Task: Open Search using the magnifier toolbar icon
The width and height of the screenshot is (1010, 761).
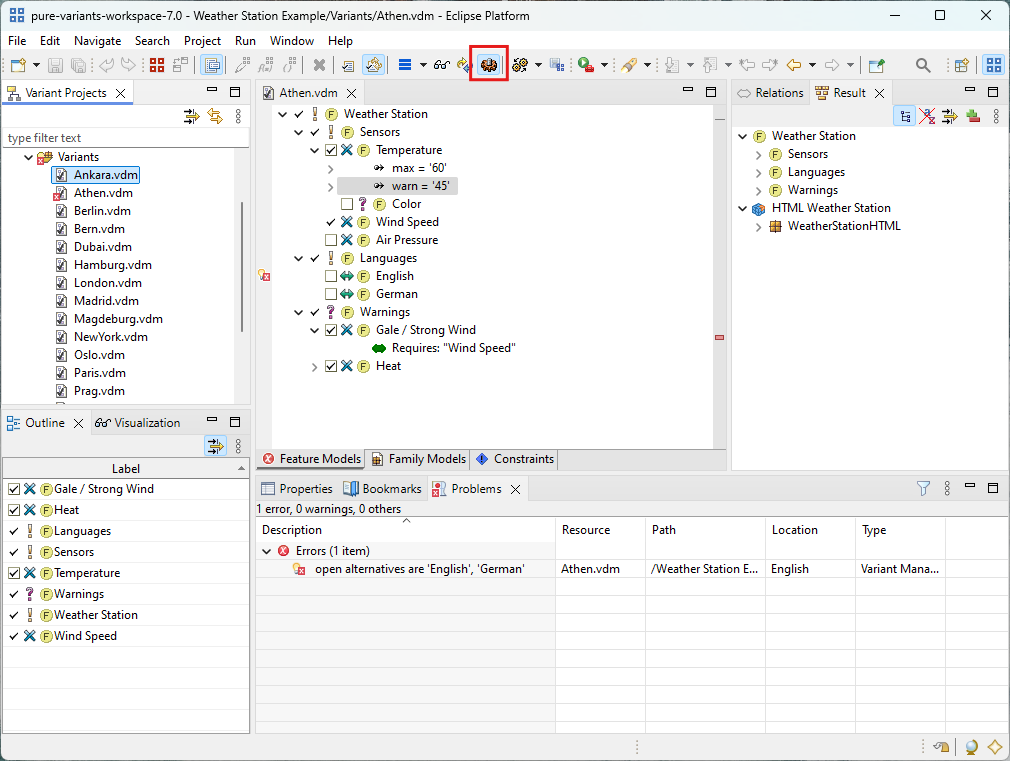Action: (923, 64)
